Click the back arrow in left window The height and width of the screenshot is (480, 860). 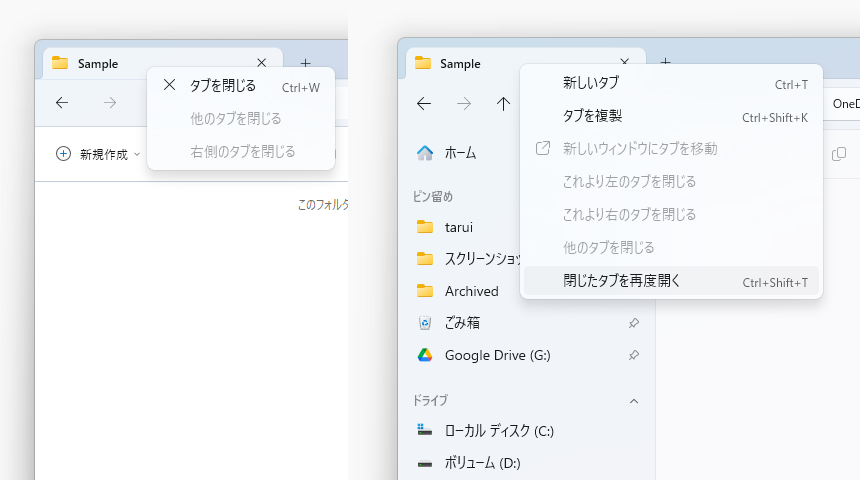[x=62, y=103]
